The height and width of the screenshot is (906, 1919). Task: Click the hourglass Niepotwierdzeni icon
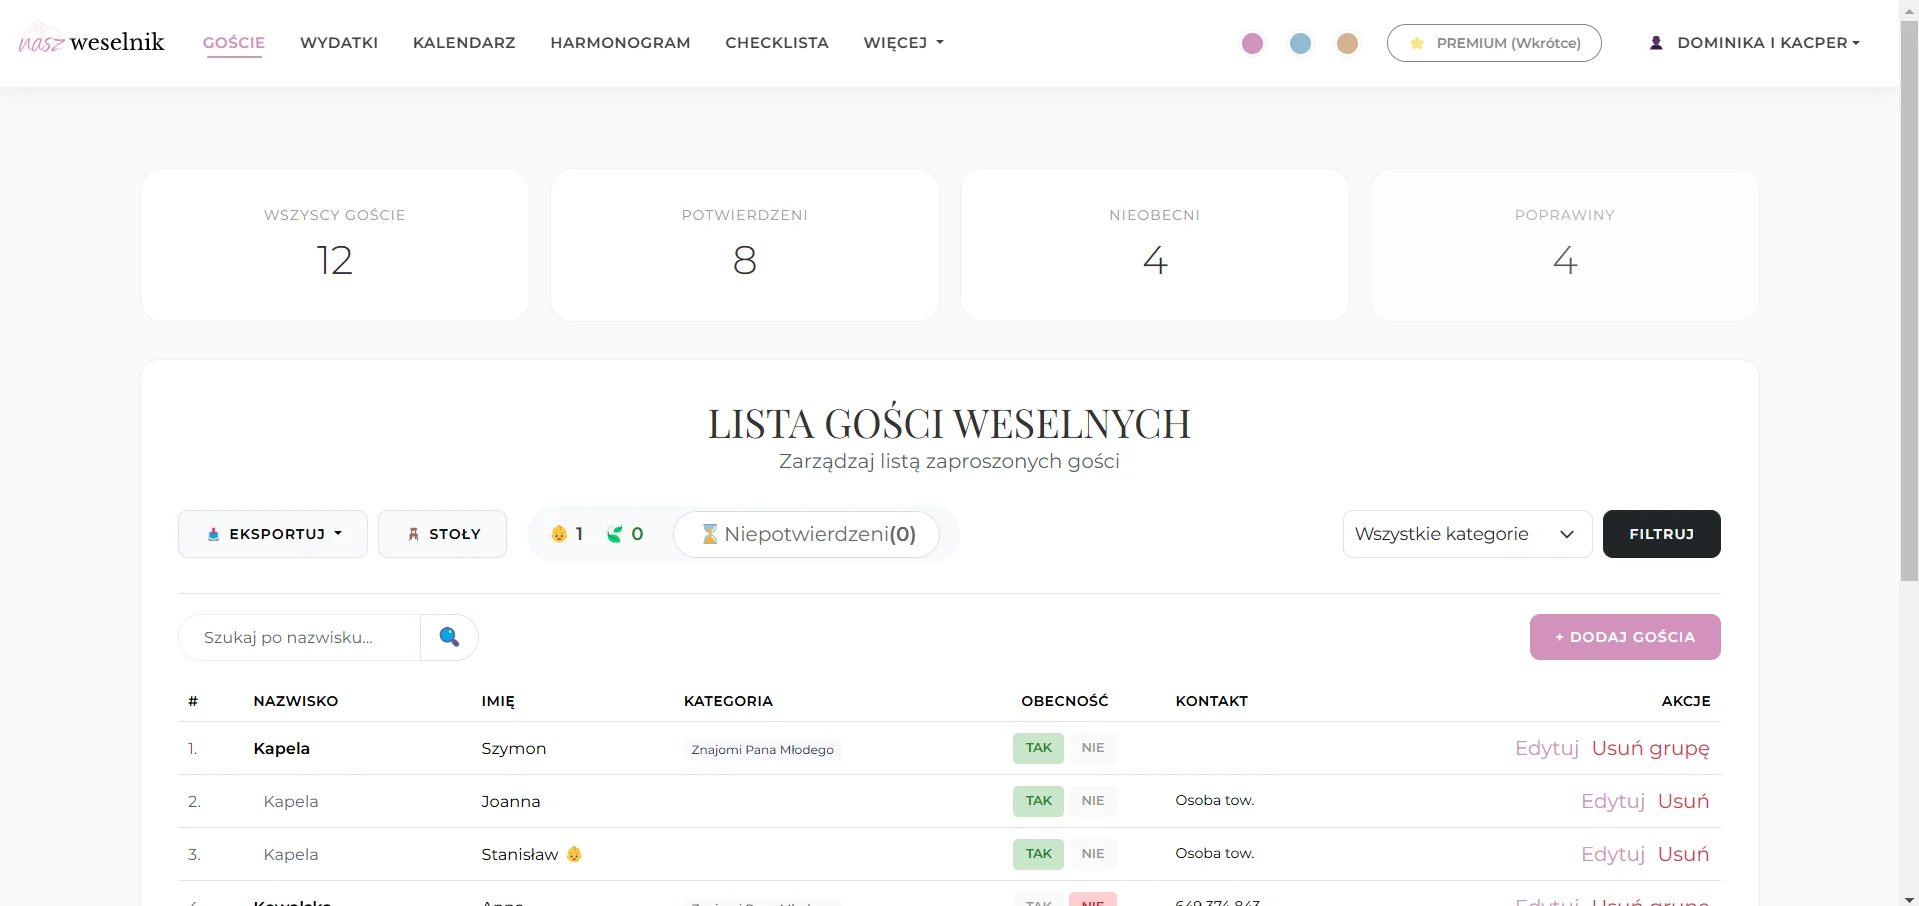tap(709, 534)
